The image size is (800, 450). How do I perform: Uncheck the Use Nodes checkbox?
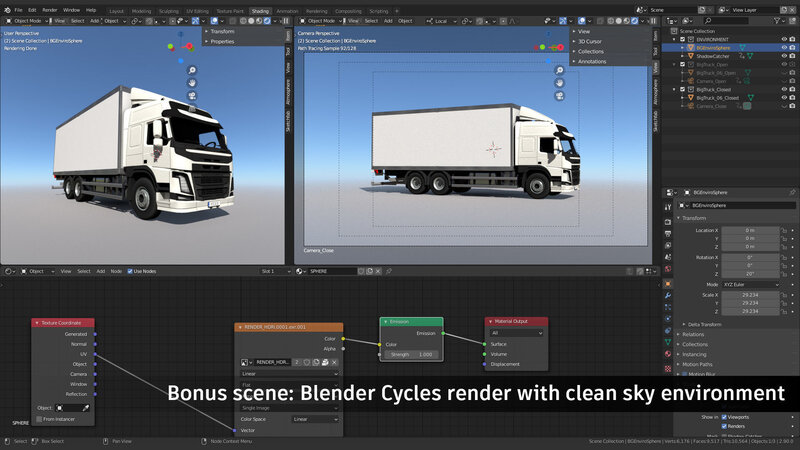click(128, 271)
